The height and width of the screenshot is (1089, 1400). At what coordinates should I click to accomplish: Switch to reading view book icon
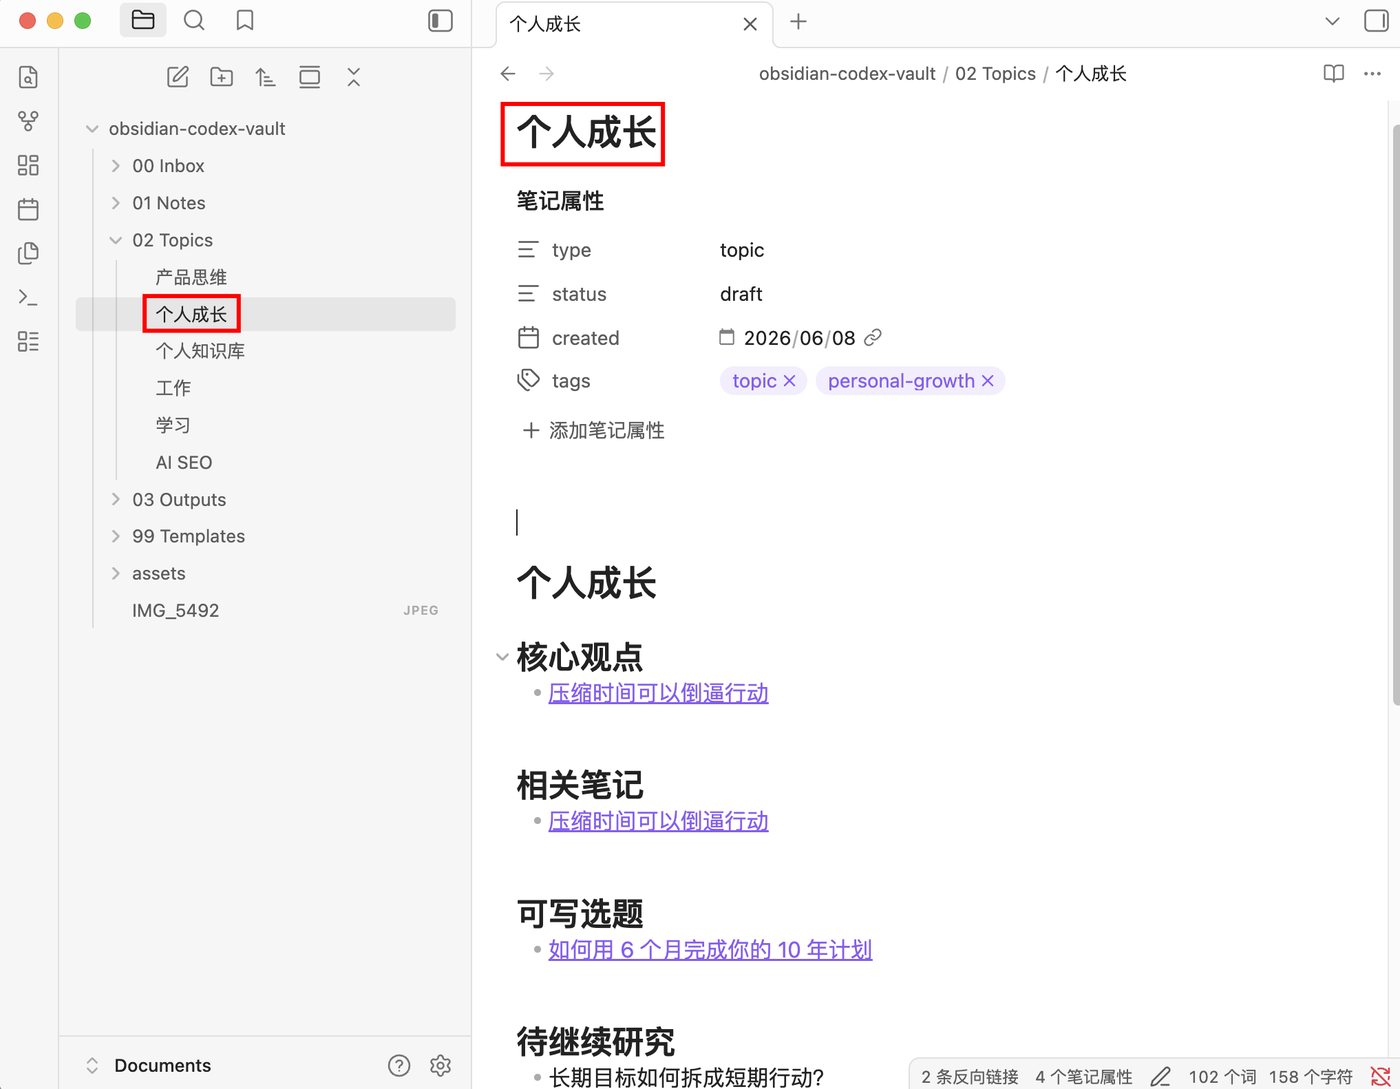pyautogui.click(x=1334, y=73)
